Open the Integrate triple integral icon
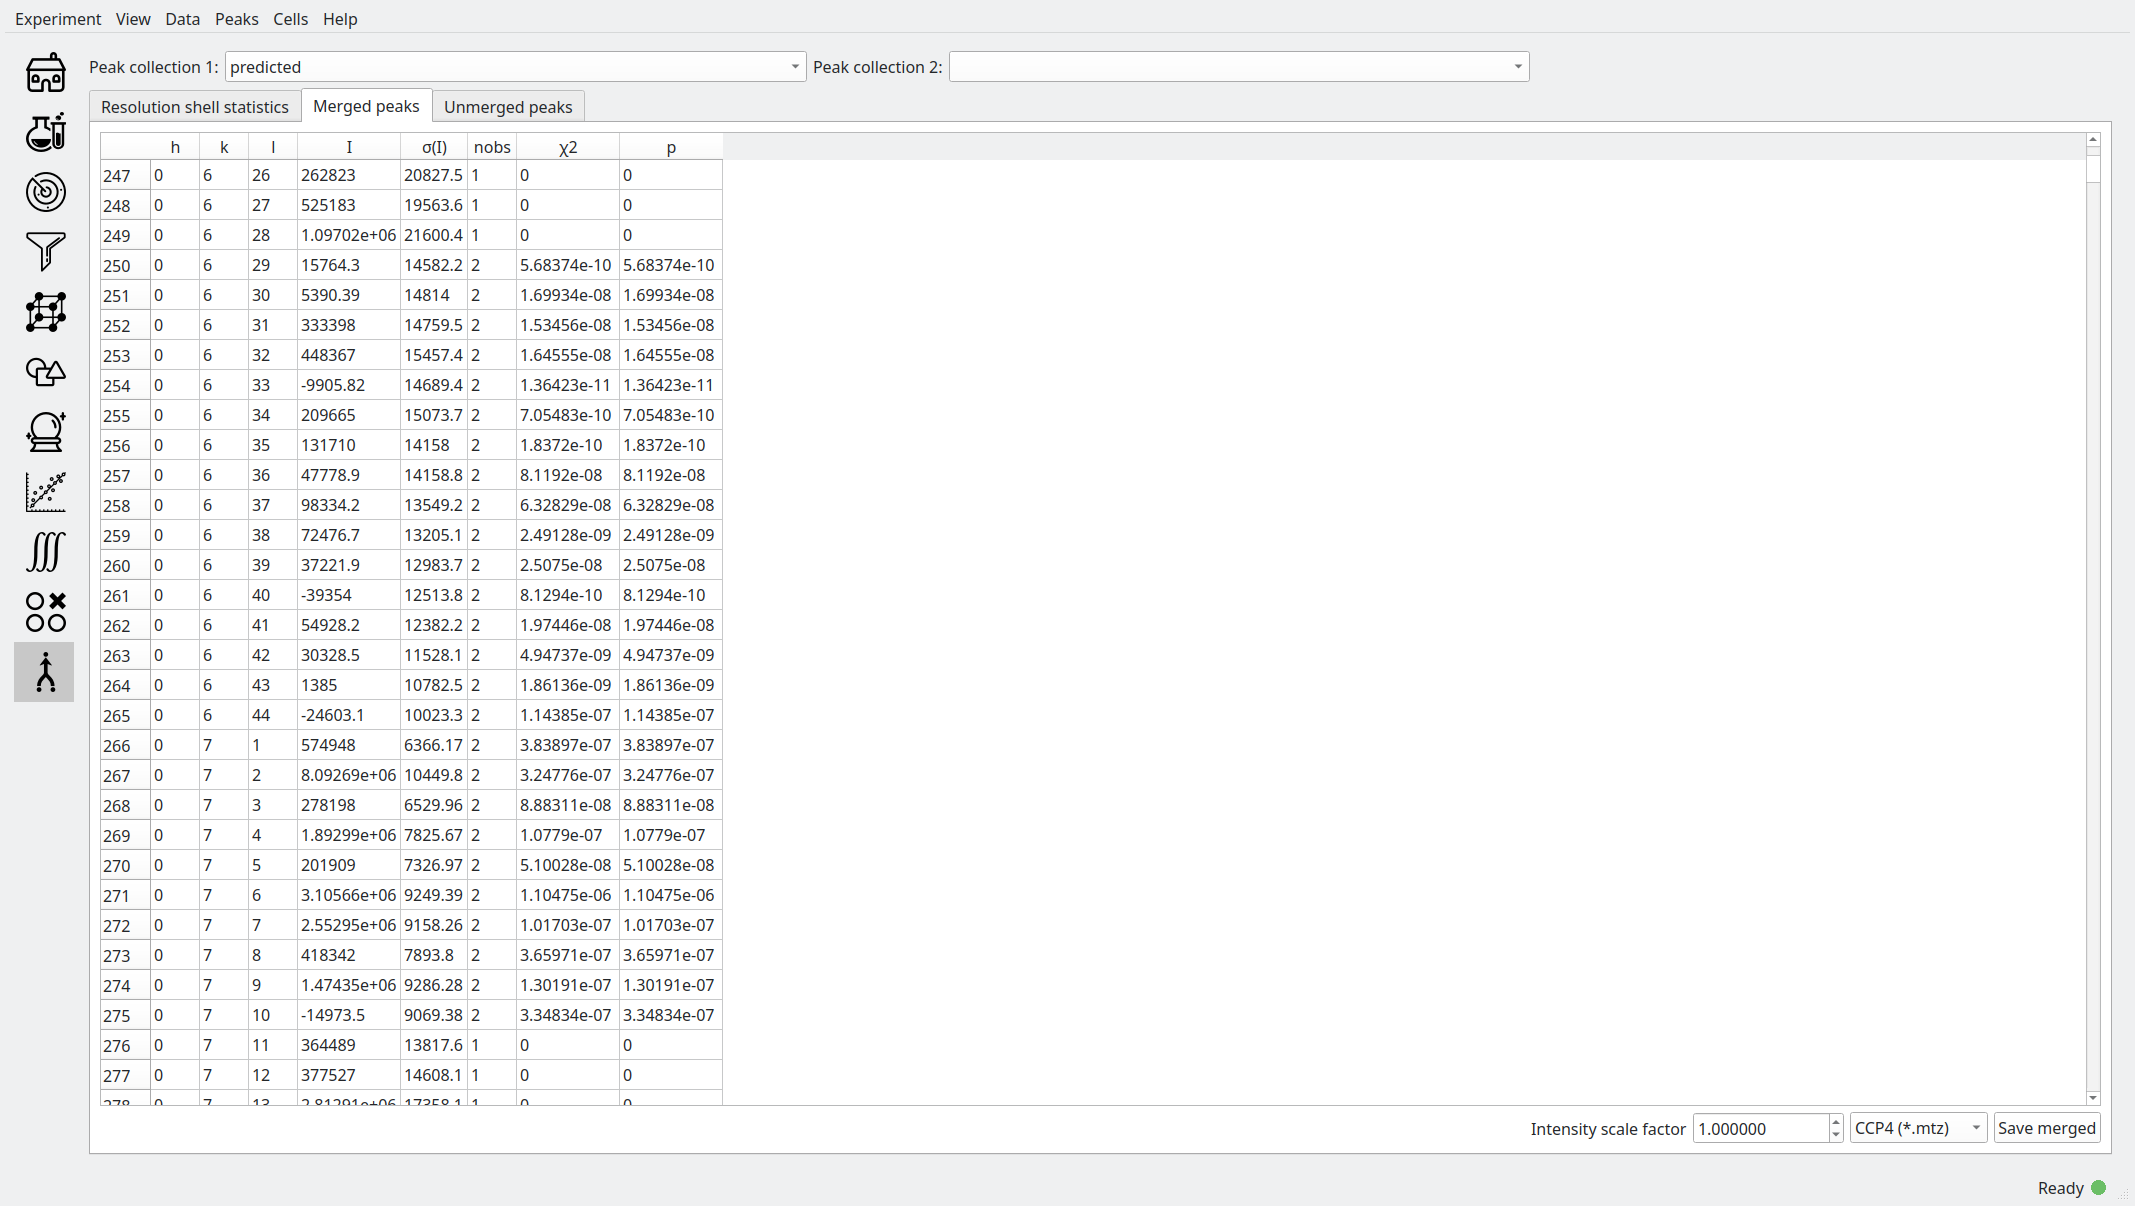 (x=45, y=552)
